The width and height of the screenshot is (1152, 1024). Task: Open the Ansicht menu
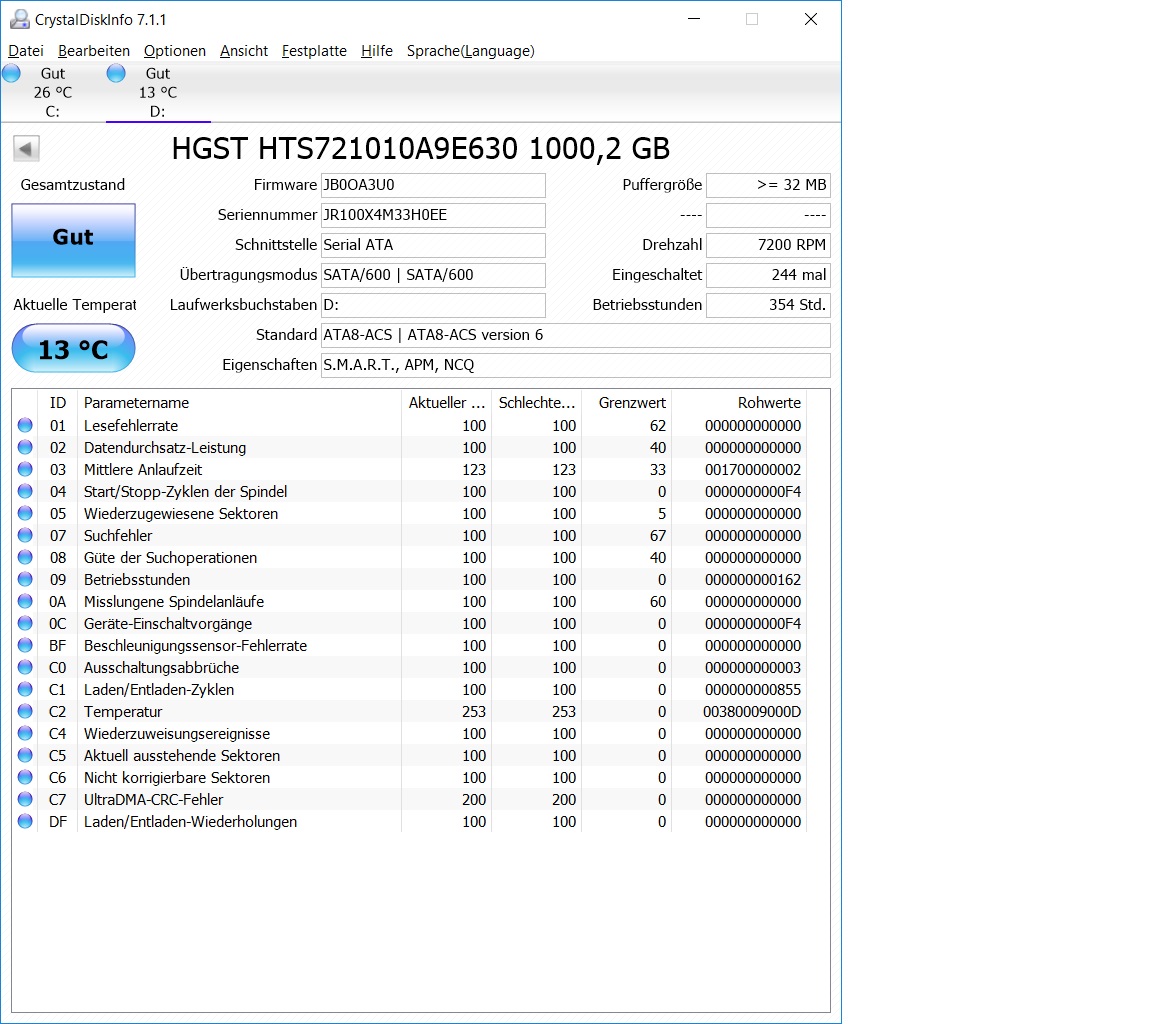point(244,51)
